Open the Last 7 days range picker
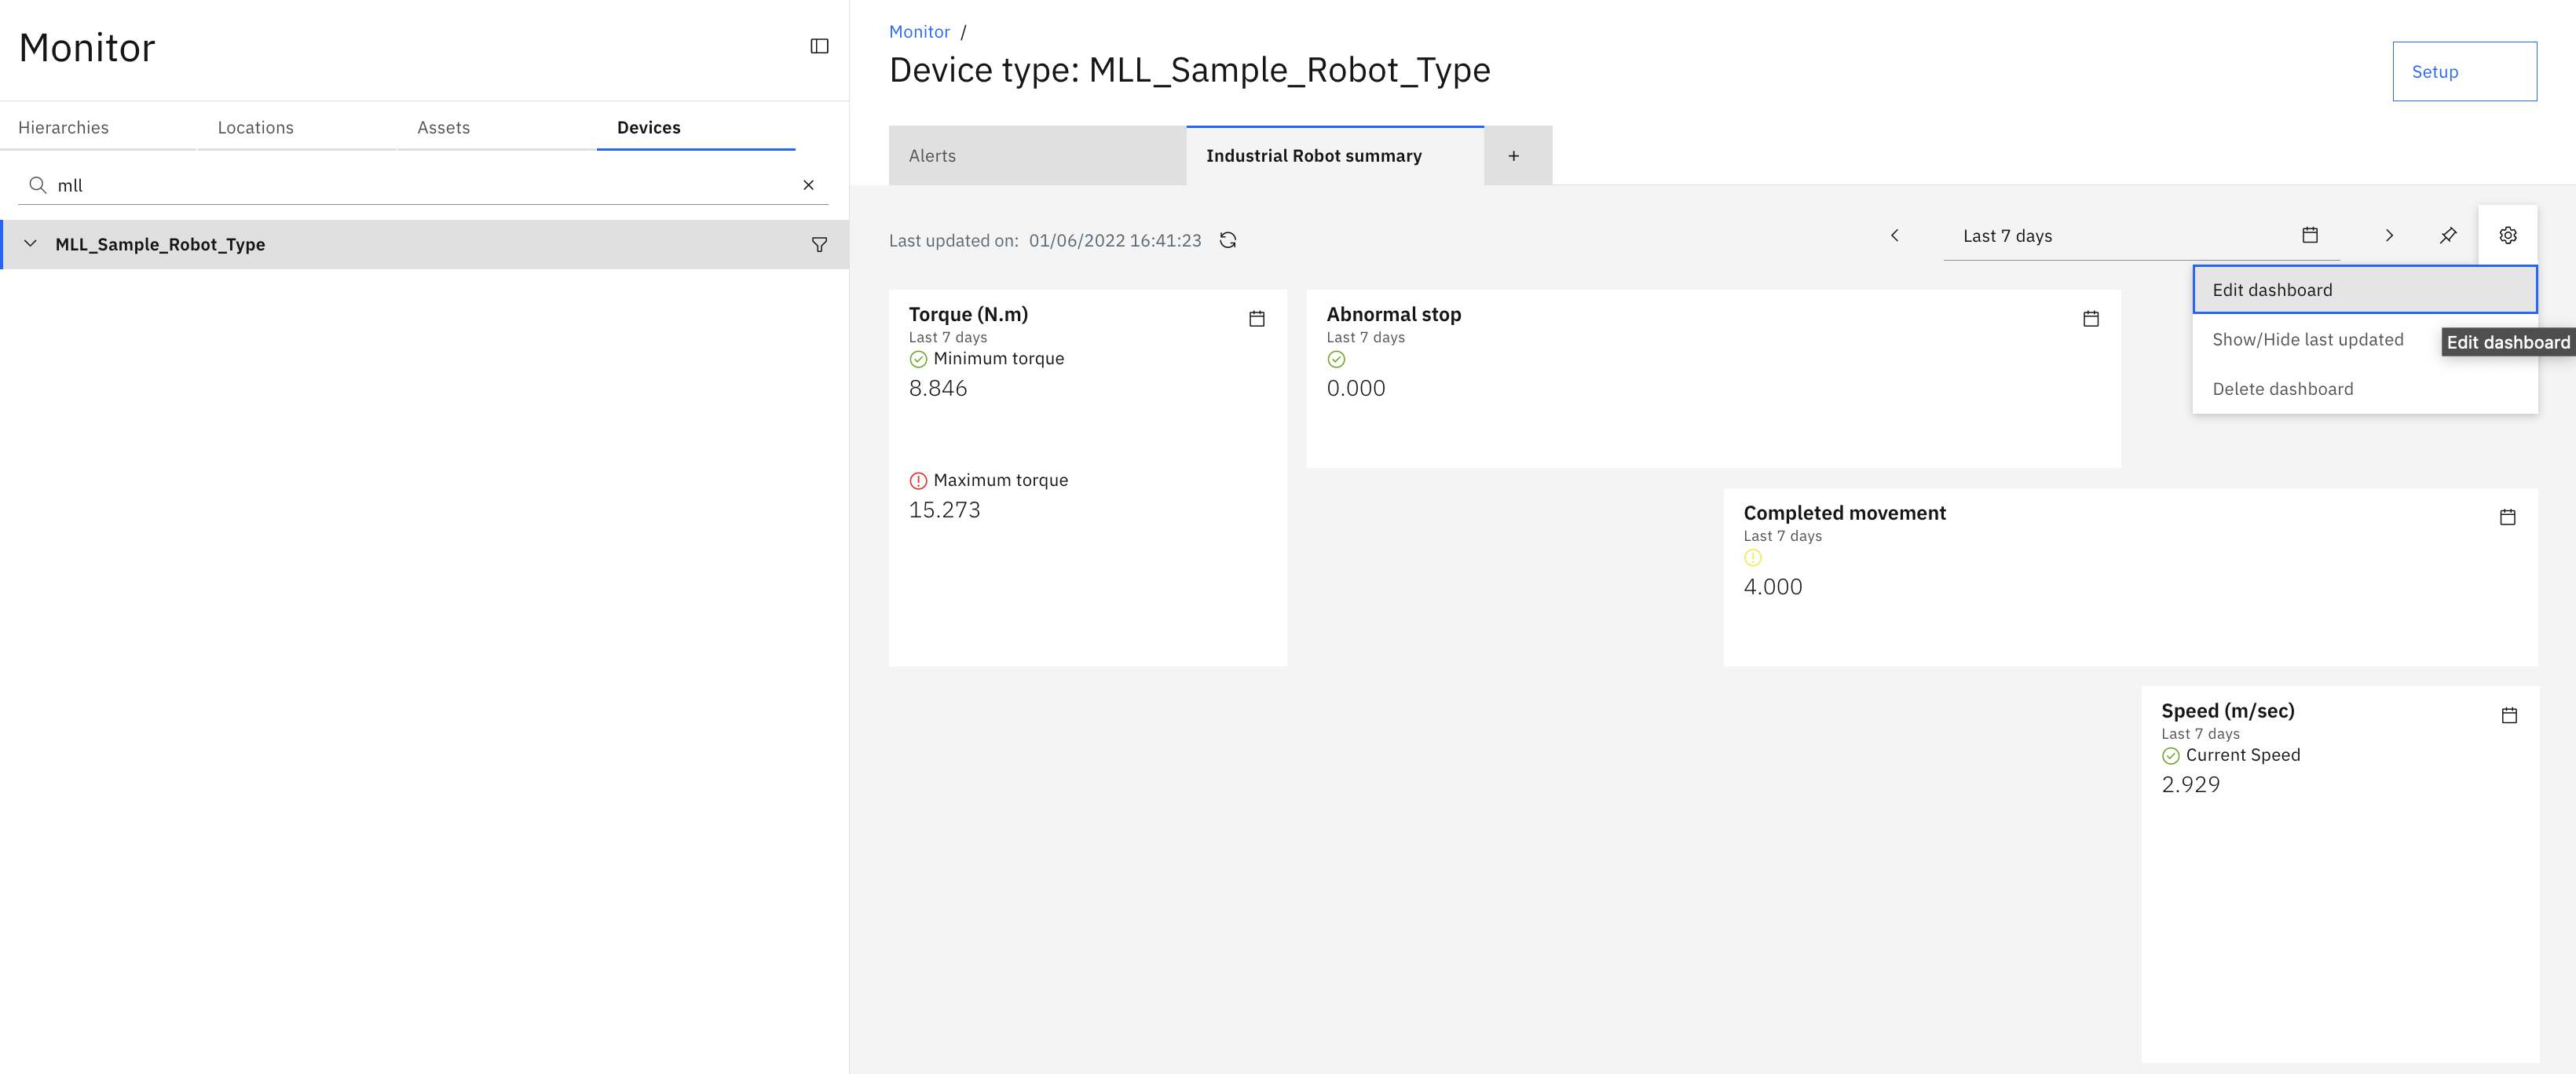The width and height of the screenshot is (2576, 1074). pos(2141,236)
